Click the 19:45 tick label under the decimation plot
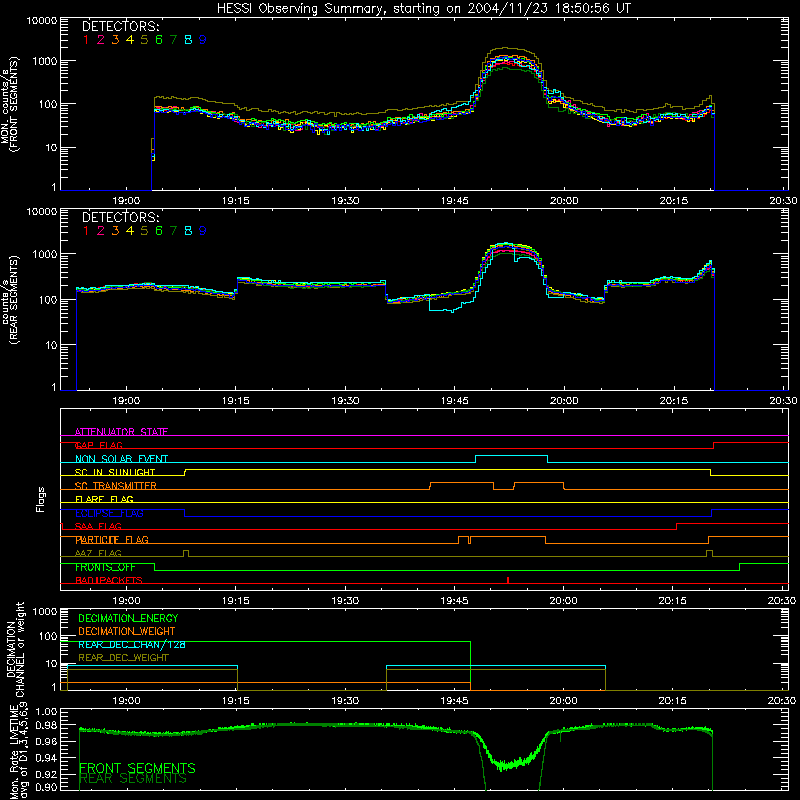 click(454, 701)
